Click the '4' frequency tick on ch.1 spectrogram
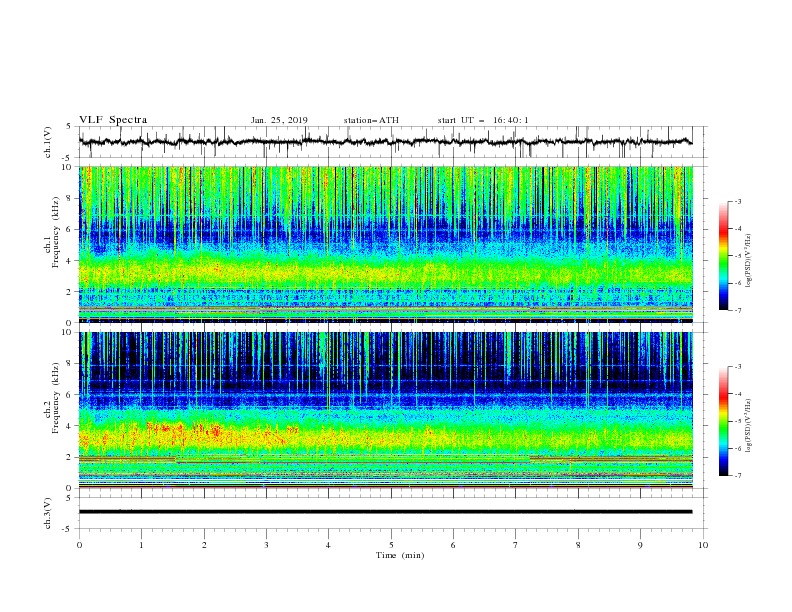 tap(70, 261)
